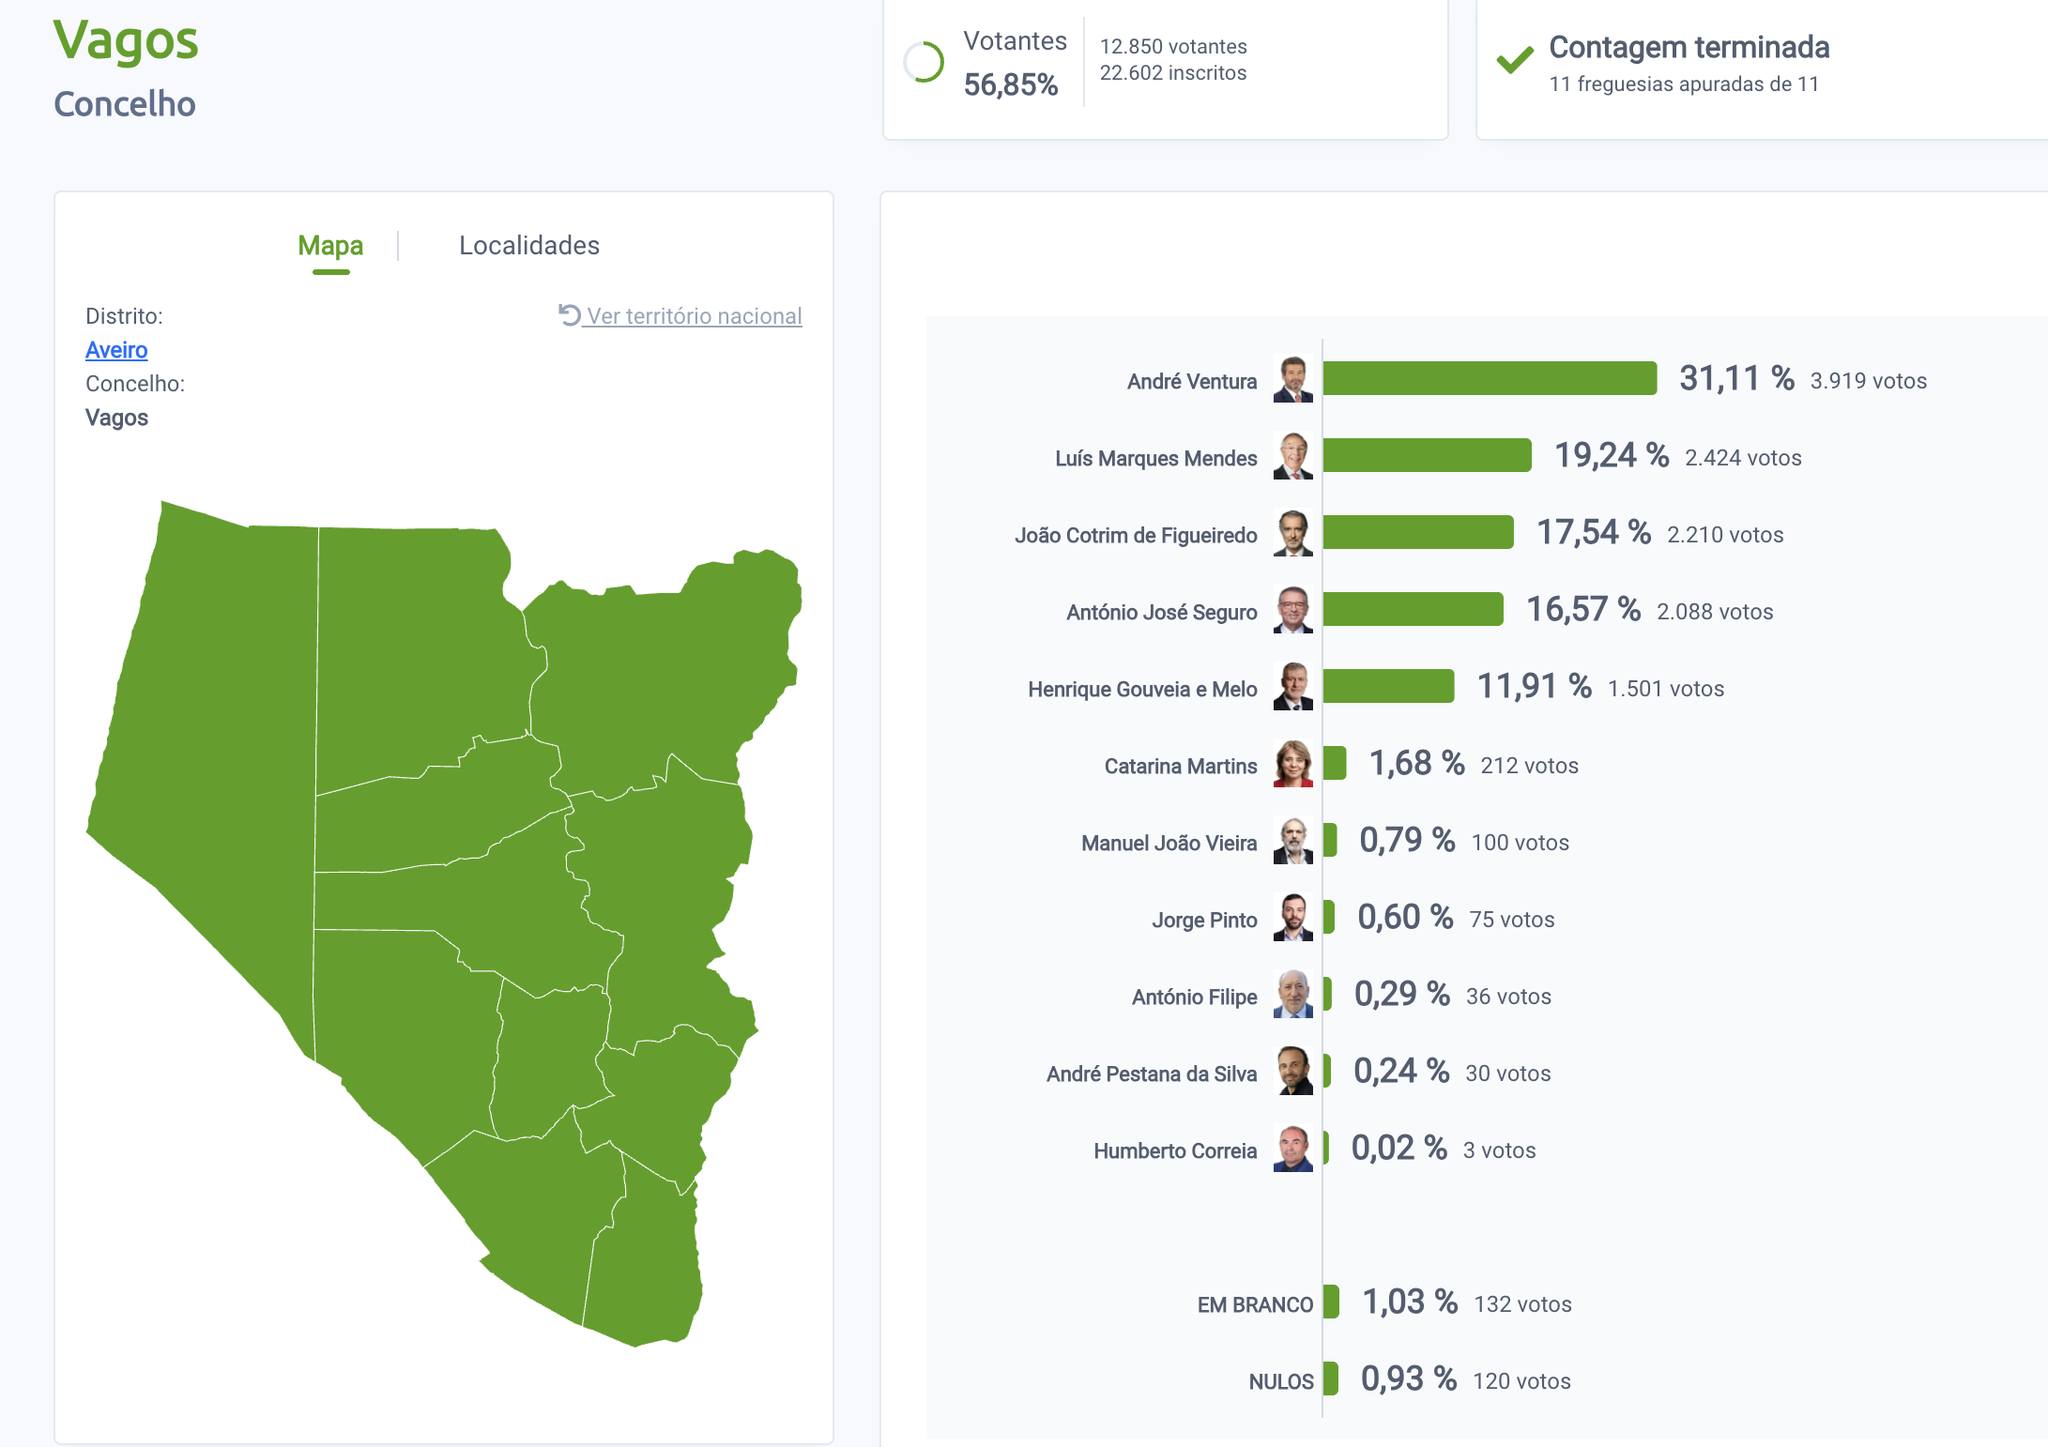Select the Mapa tab
This screenshot has height=1447, width=2048.
point(330,246)
